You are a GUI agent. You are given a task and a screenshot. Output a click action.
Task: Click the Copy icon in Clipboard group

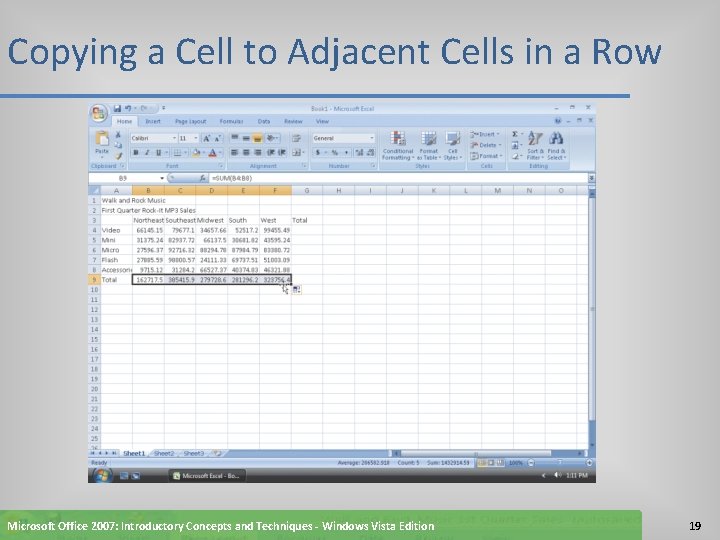(x=118, y=145)
